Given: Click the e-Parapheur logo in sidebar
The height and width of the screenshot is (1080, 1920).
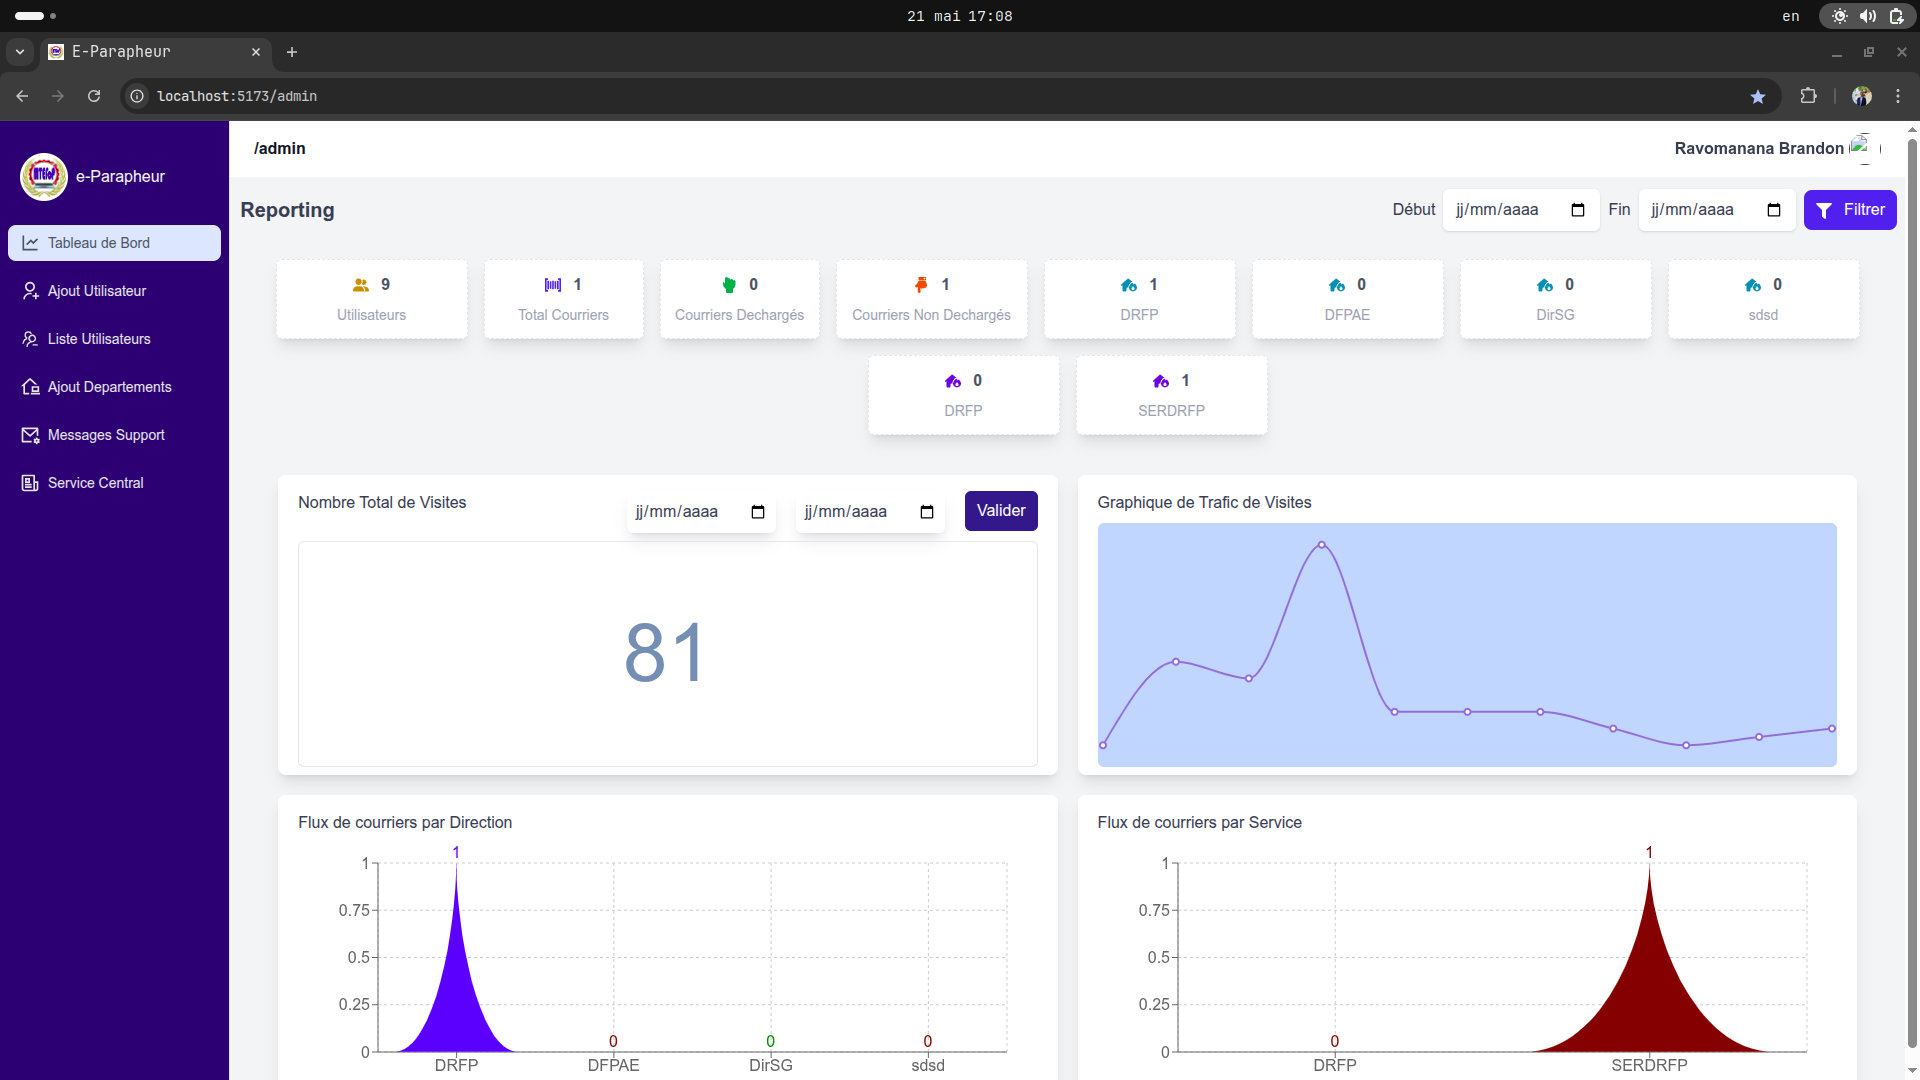Looking at the screenshot, I should (x=44, y=177).
